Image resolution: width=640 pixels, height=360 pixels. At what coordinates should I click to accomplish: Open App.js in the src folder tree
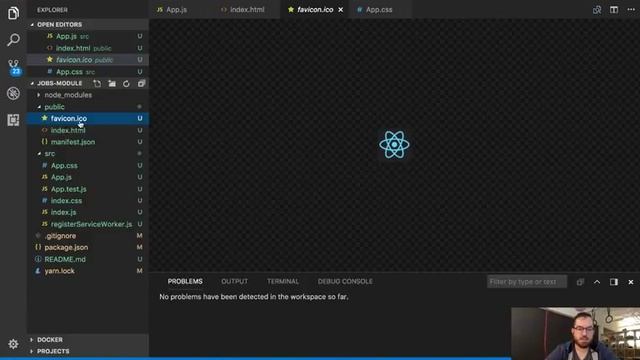coord(88,177)
